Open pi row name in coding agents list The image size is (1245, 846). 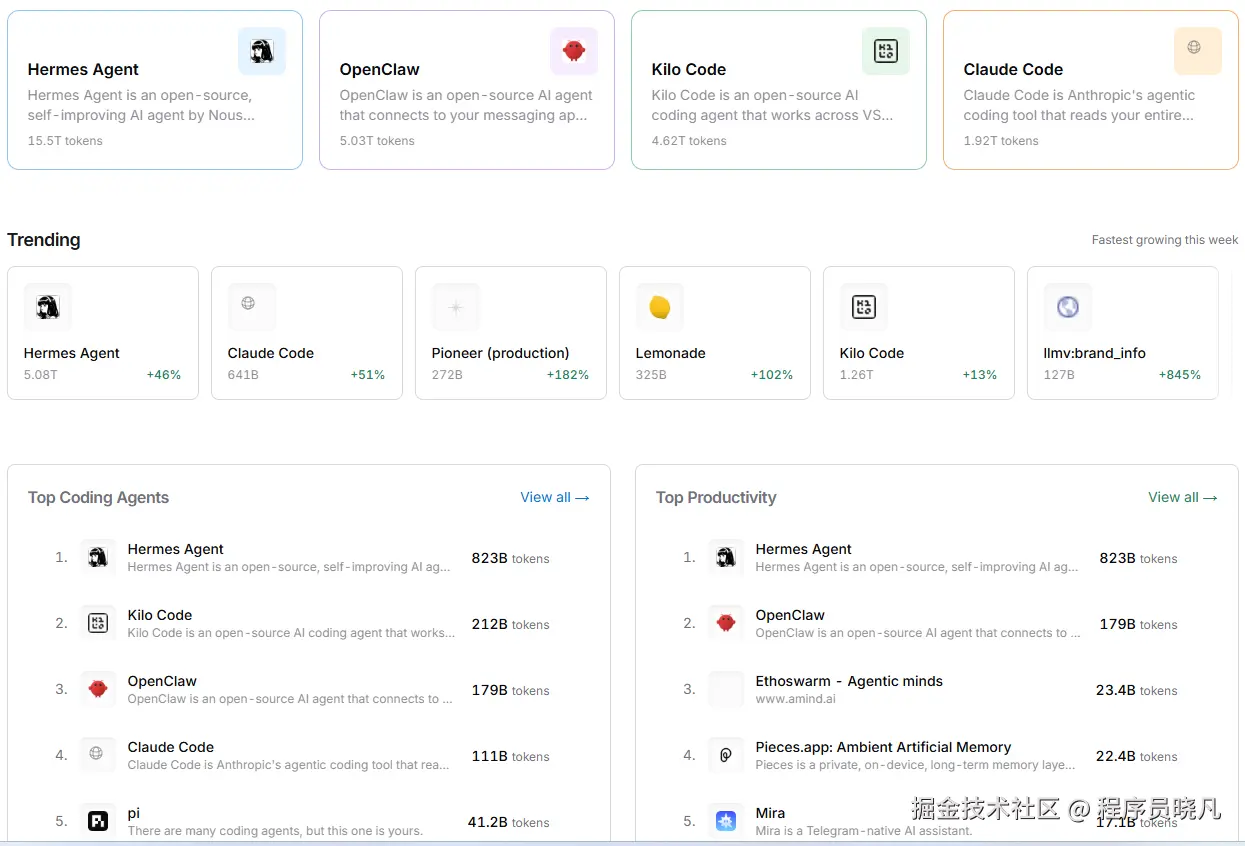pyautogui.click(x=134, y=813)
